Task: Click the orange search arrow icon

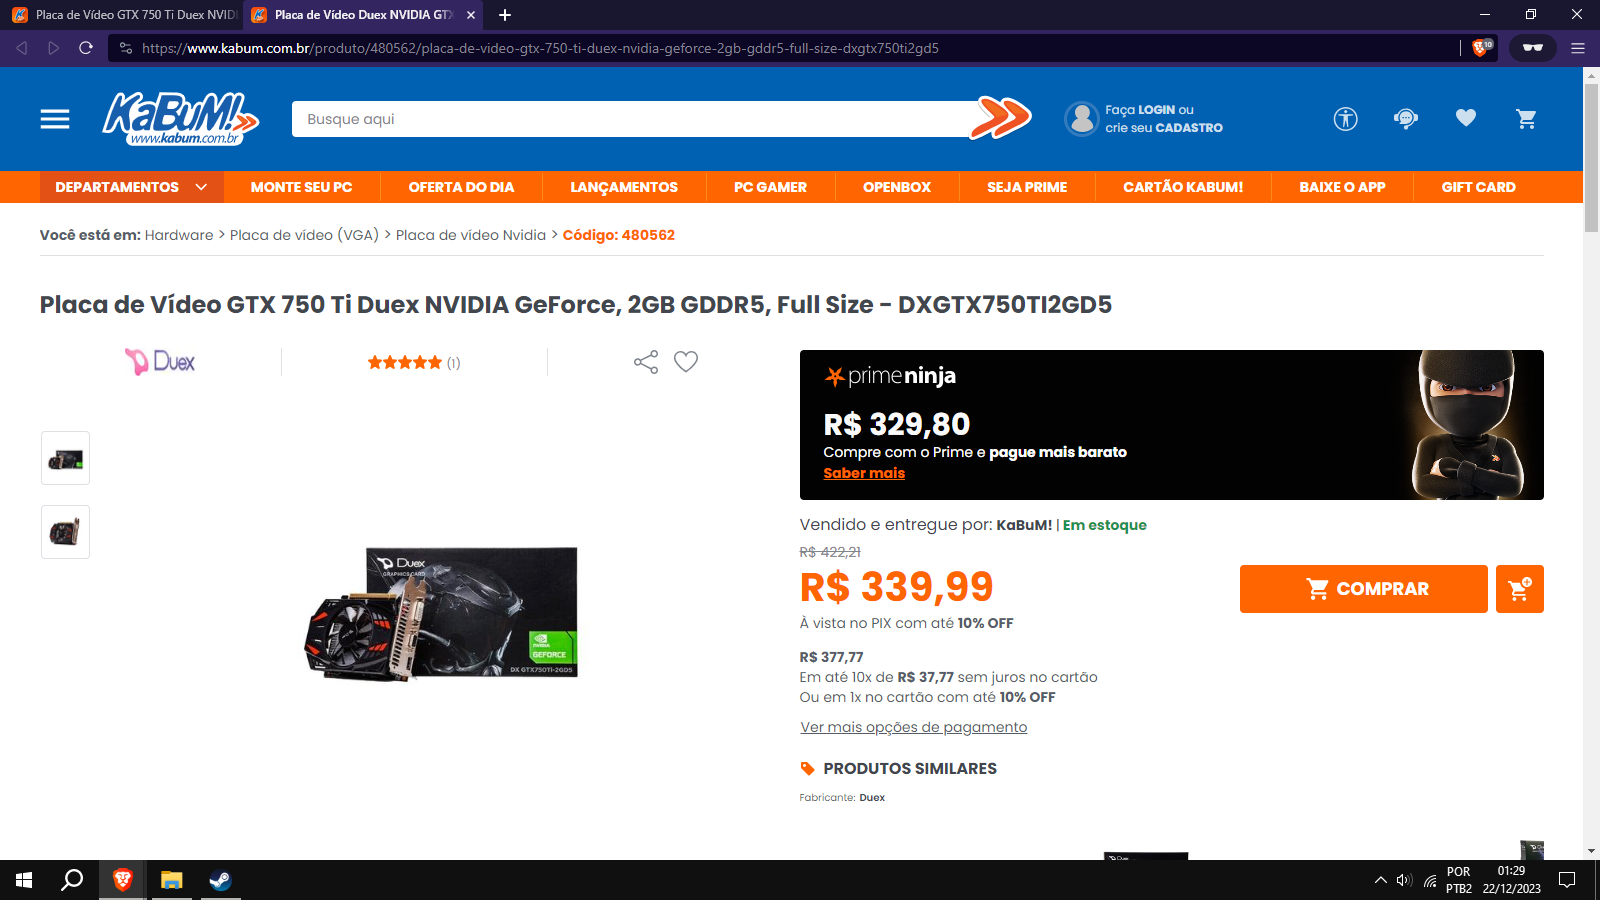Action: (1001, 118)
